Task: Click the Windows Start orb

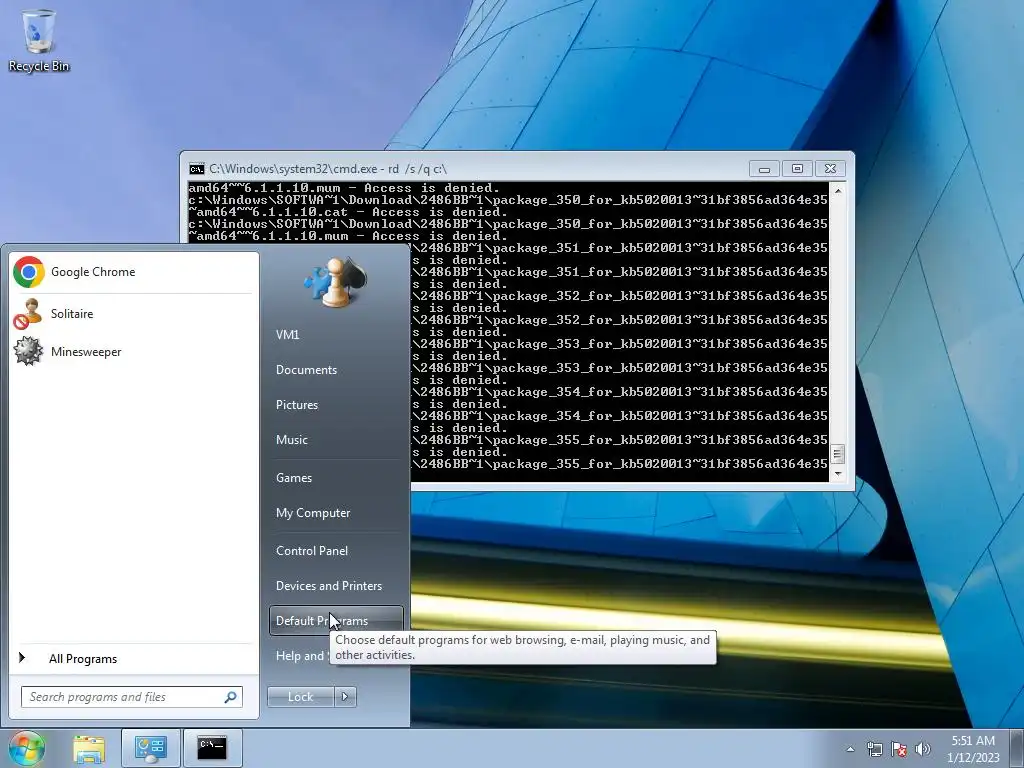Action: click(x=26, y=748)
